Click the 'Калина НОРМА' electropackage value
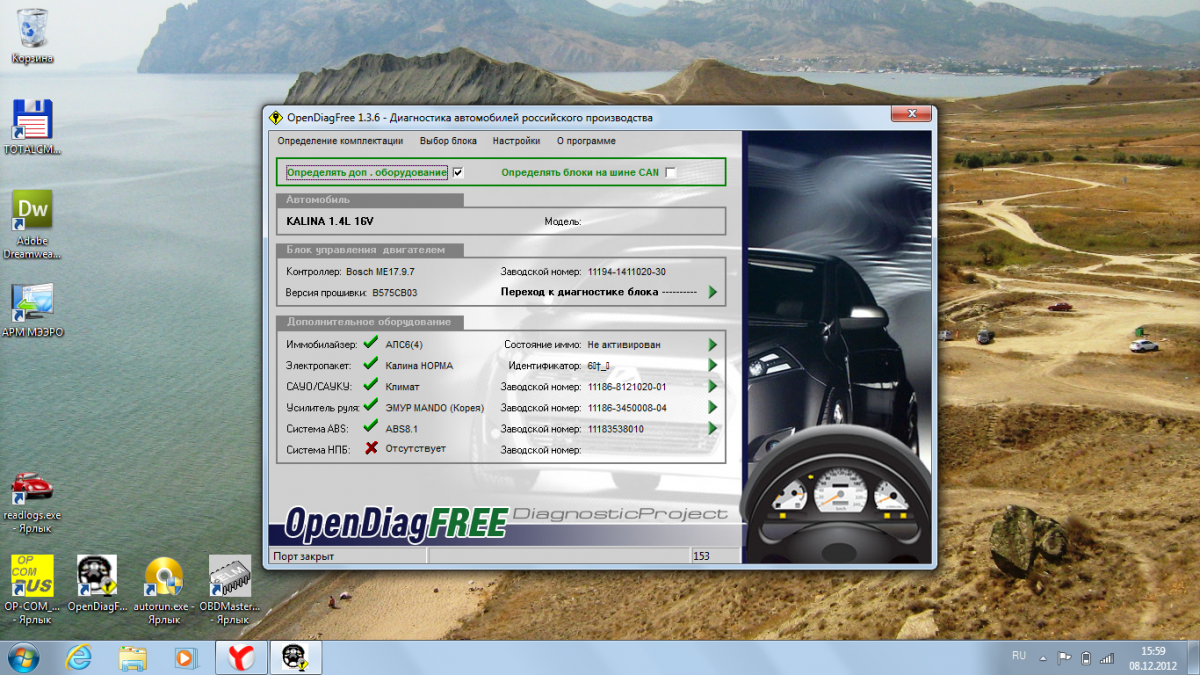Screen dimensions: 1200x675 tap(419, 365)
